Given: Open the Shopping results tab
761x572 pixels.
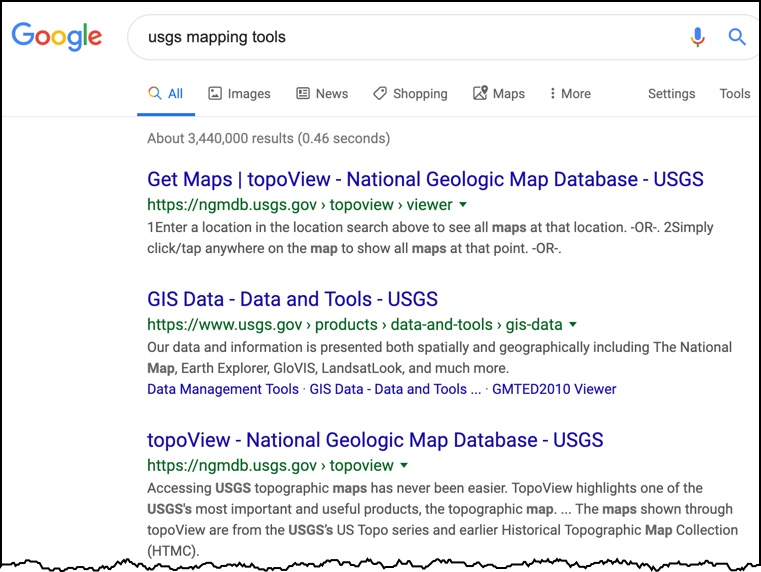Looking at the screenshot, I should pos(410,93).
